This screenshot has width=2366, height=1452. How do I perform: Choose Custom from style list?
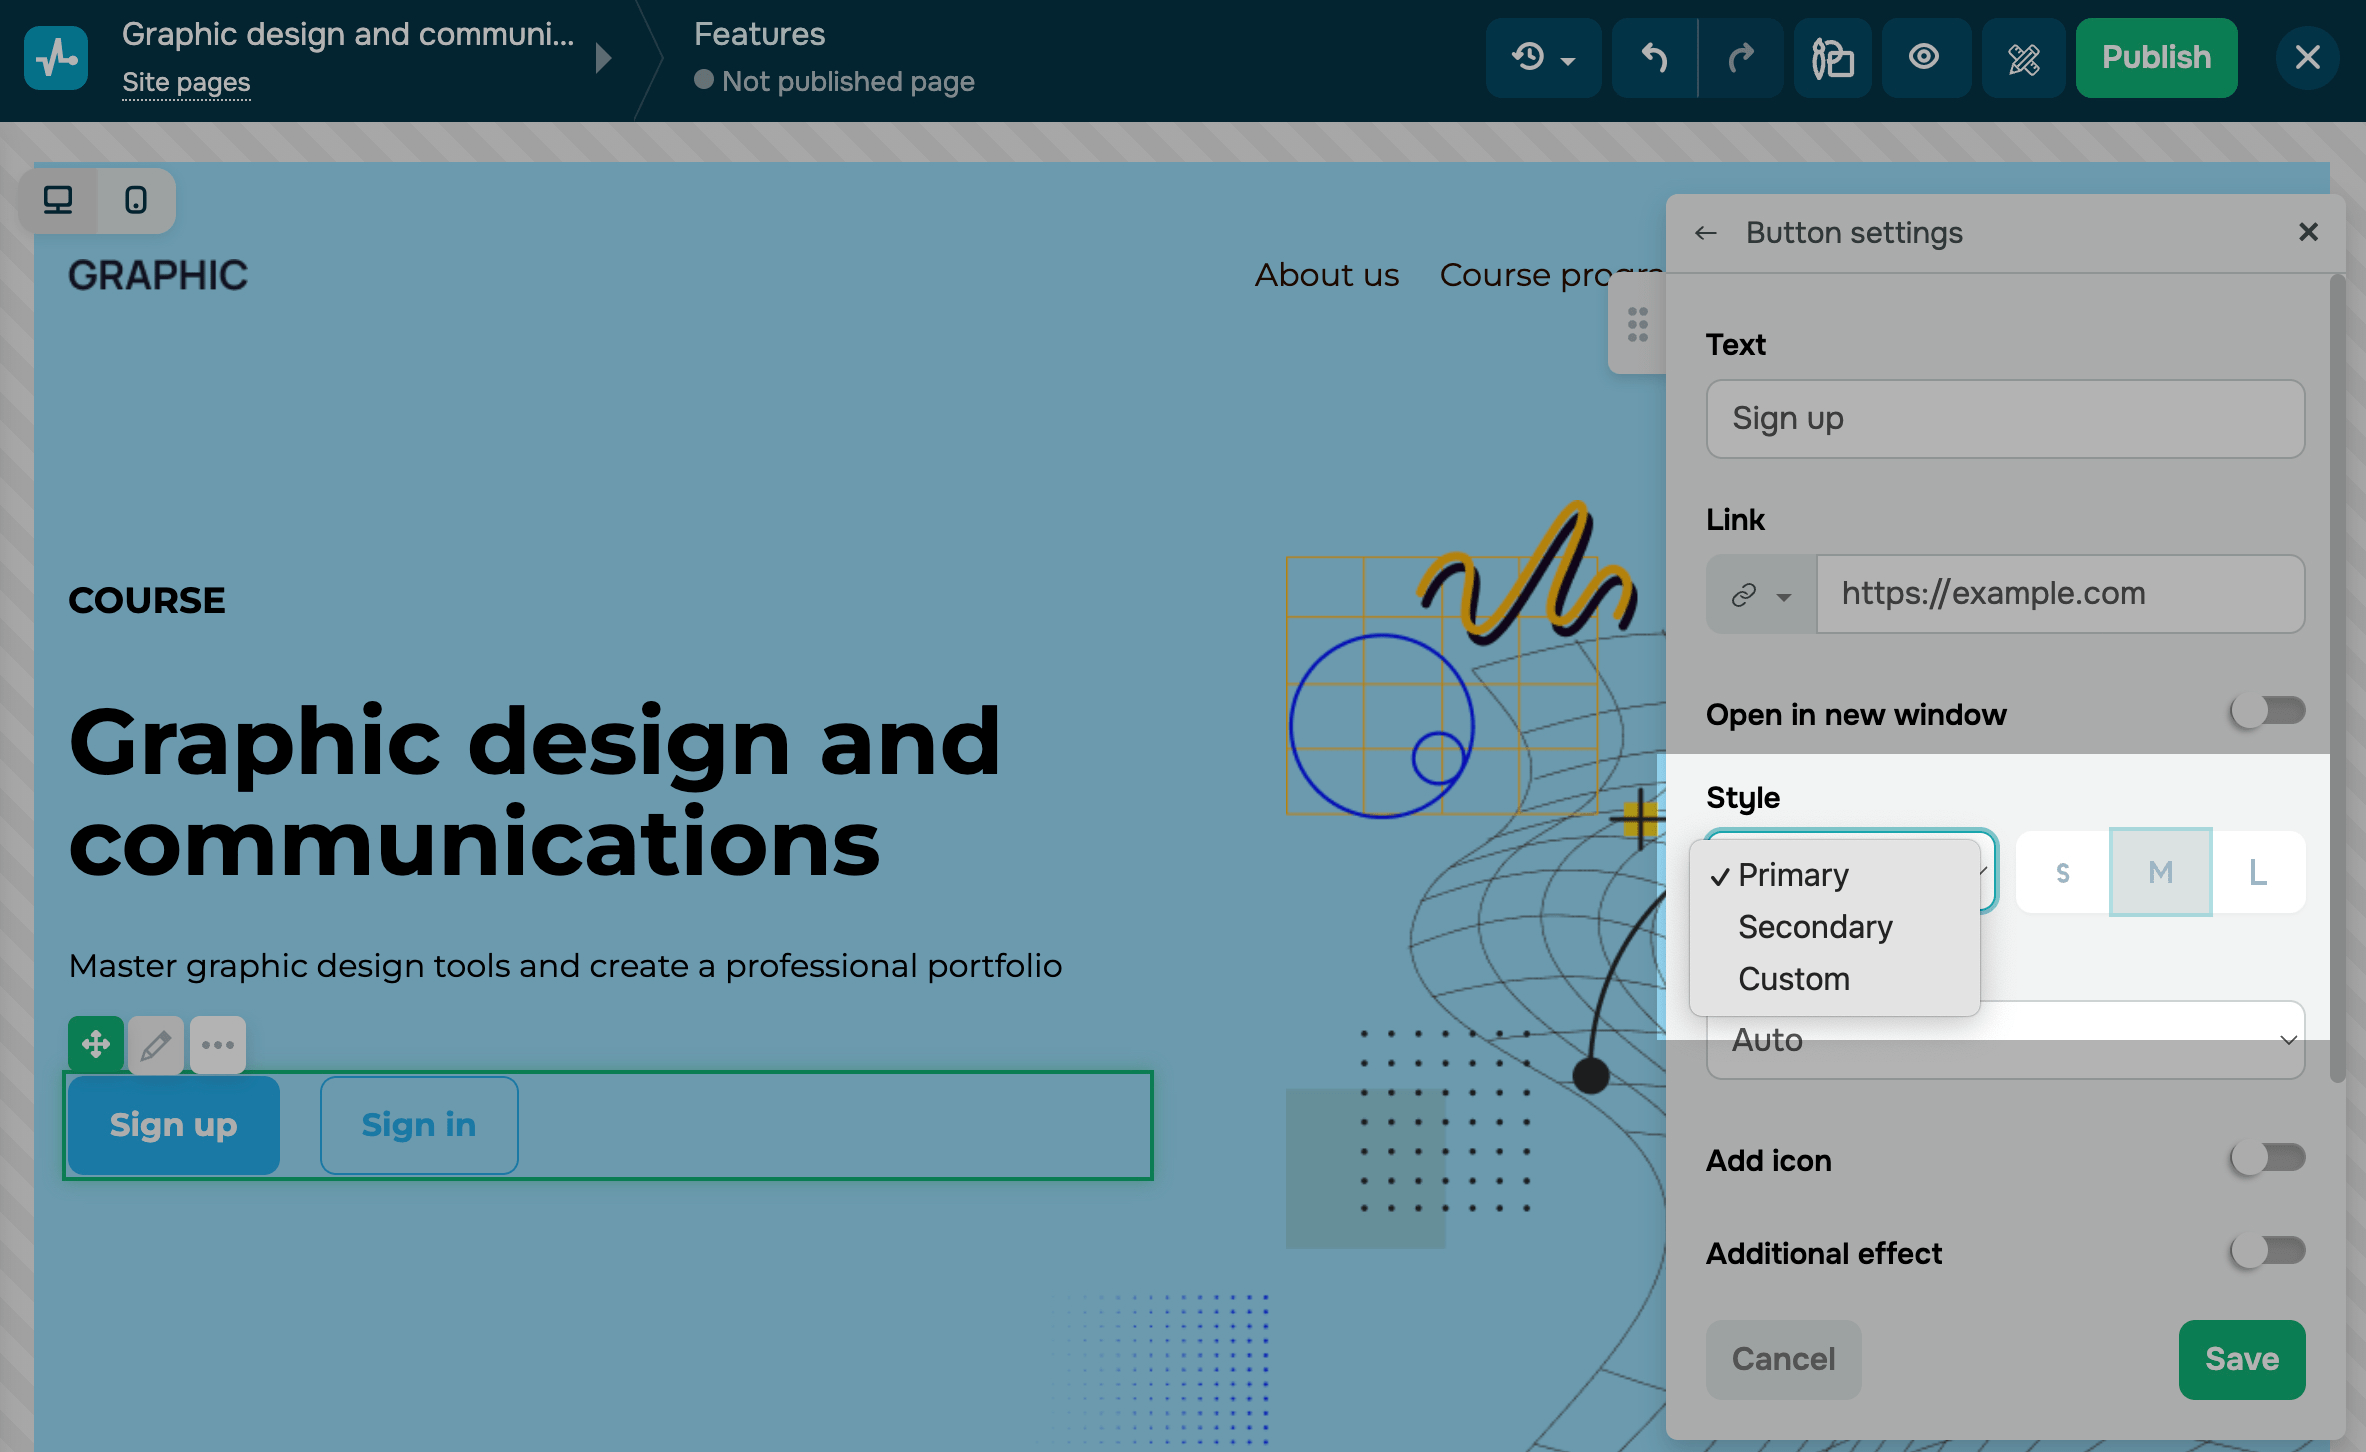[x=1794, y=979]
